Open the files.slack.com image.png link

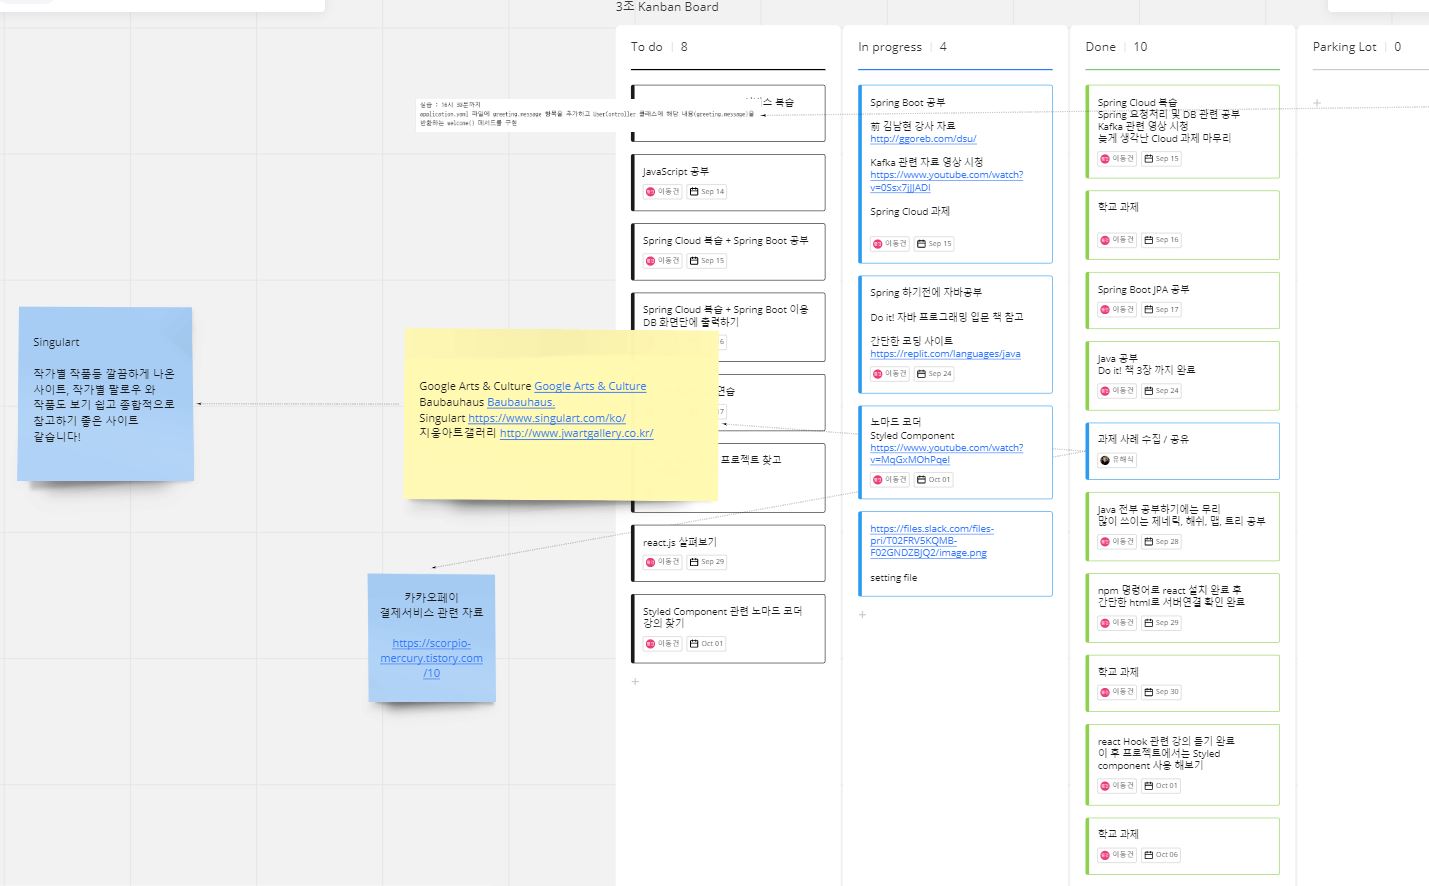tap(931, 540)
